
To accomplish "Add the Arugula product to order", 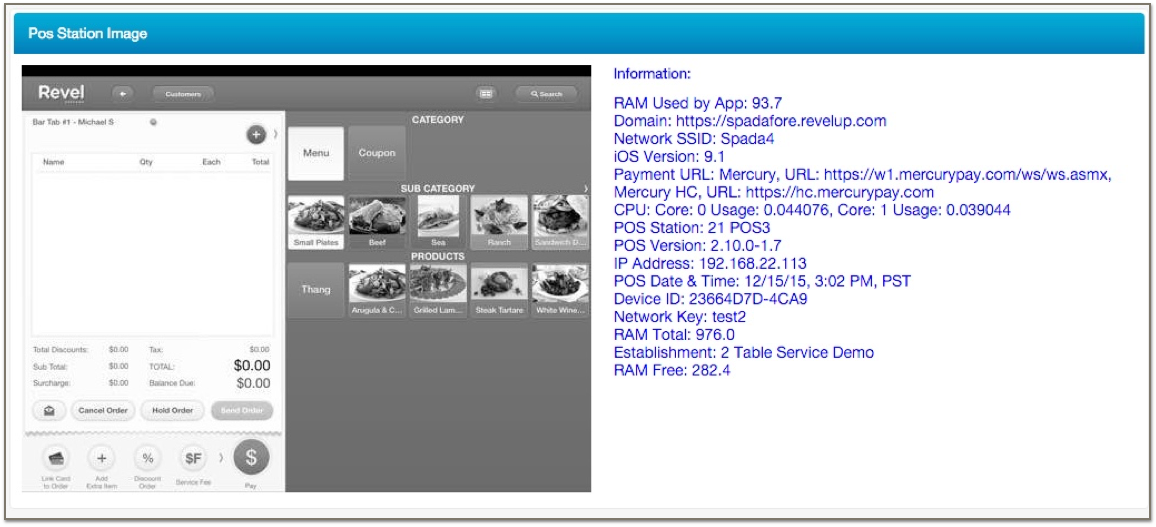I will [x=377, y=290].
